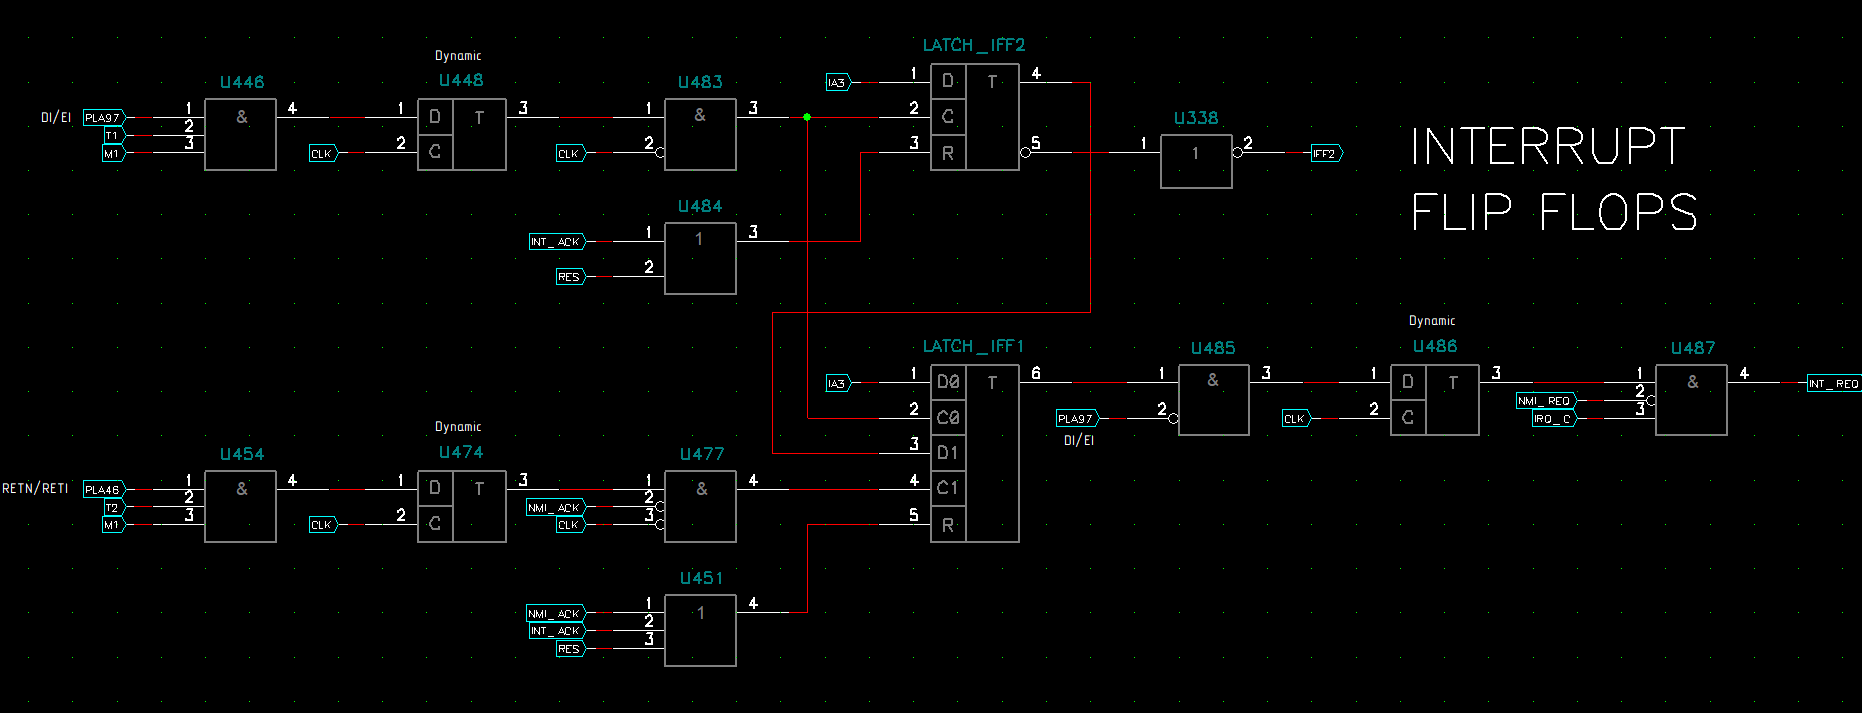Click the U477 AND gate
The width and height of the screenshot is (1862, 713).
pyautogui.click(x=700, y=507)
